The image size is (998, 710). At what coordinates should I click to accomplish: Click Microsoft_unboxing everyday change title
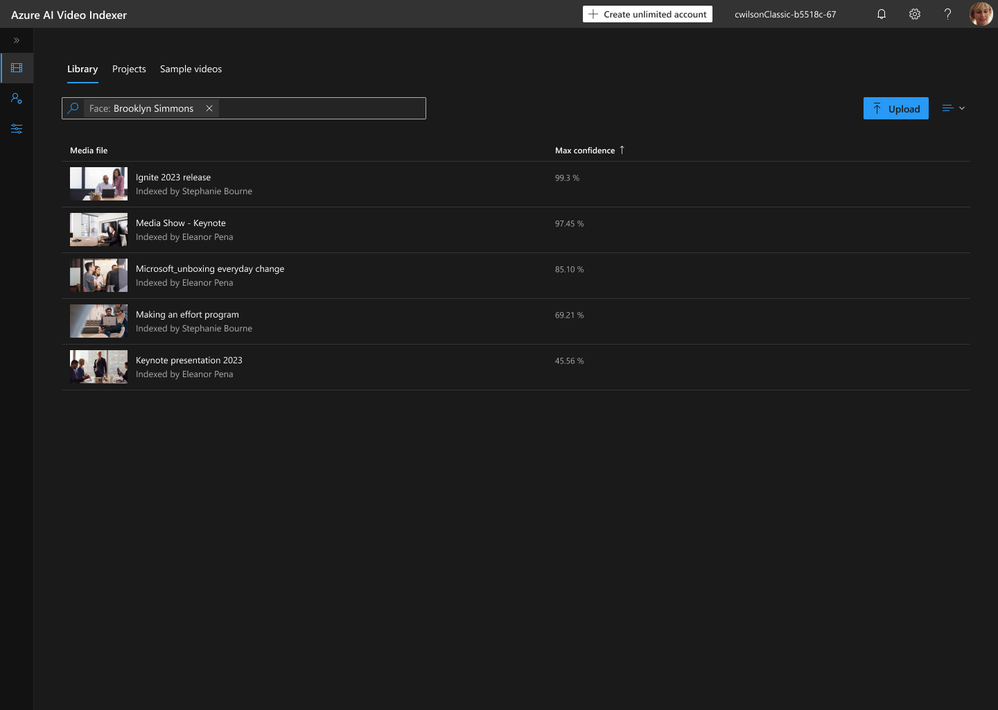click(x=210, y=268)
